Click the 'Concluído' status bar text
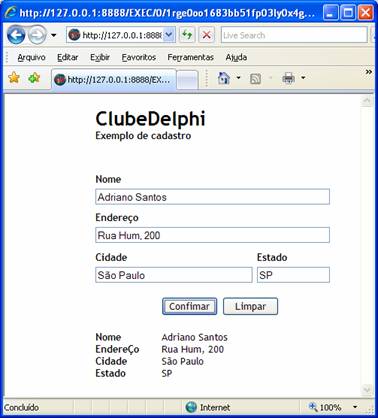The width and height of the screenshot is (378, 418). click(21, 407)
